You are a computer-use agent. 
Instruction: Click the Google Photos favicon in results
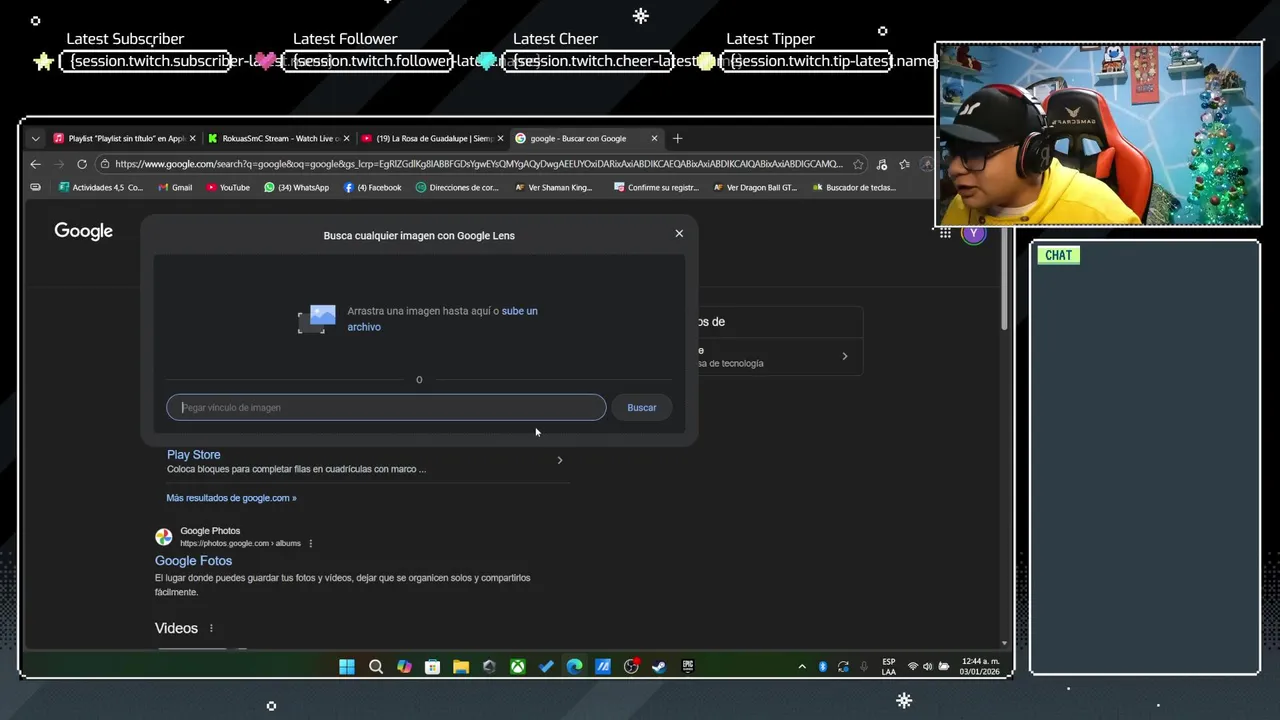164,537
